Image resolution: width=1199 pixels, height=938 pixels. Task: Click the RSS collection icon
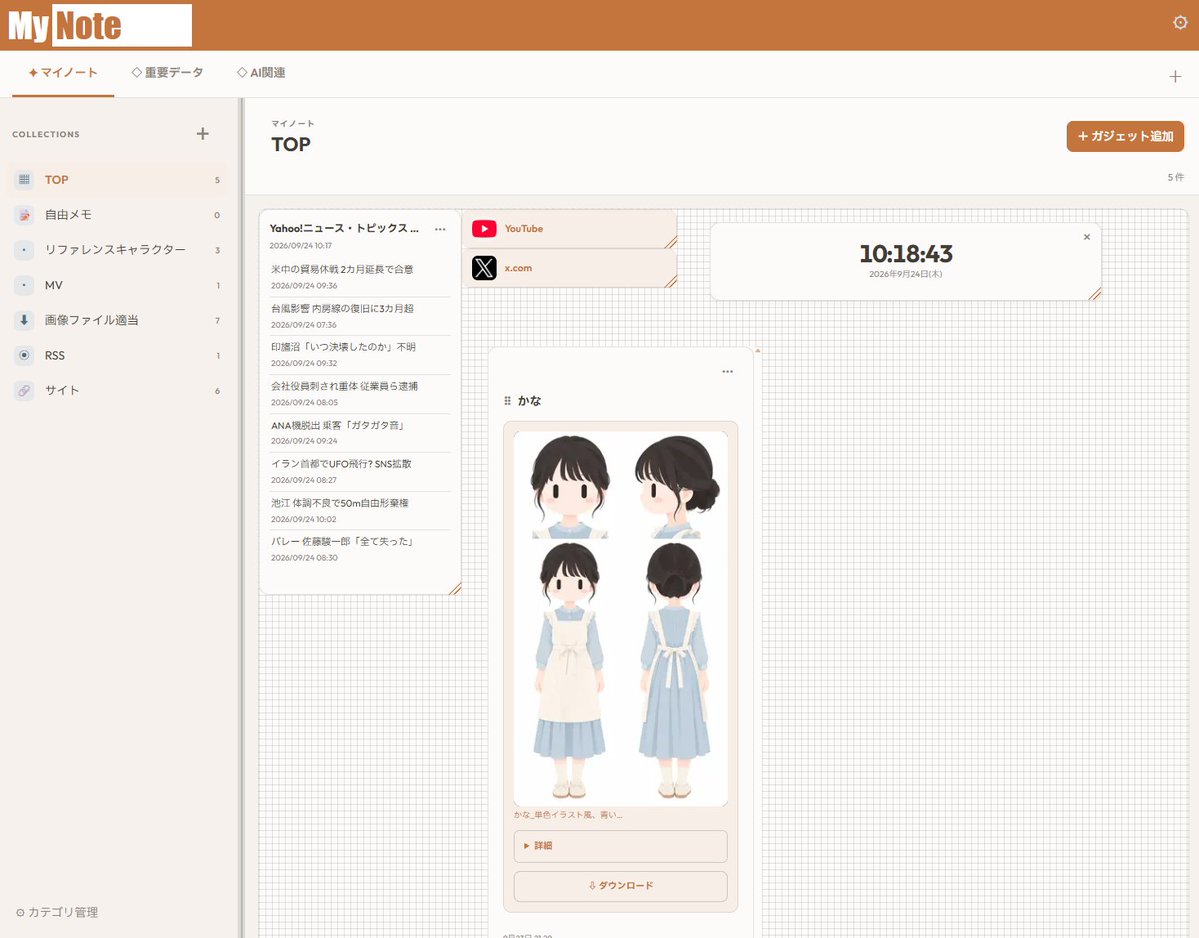click(24, 355)
